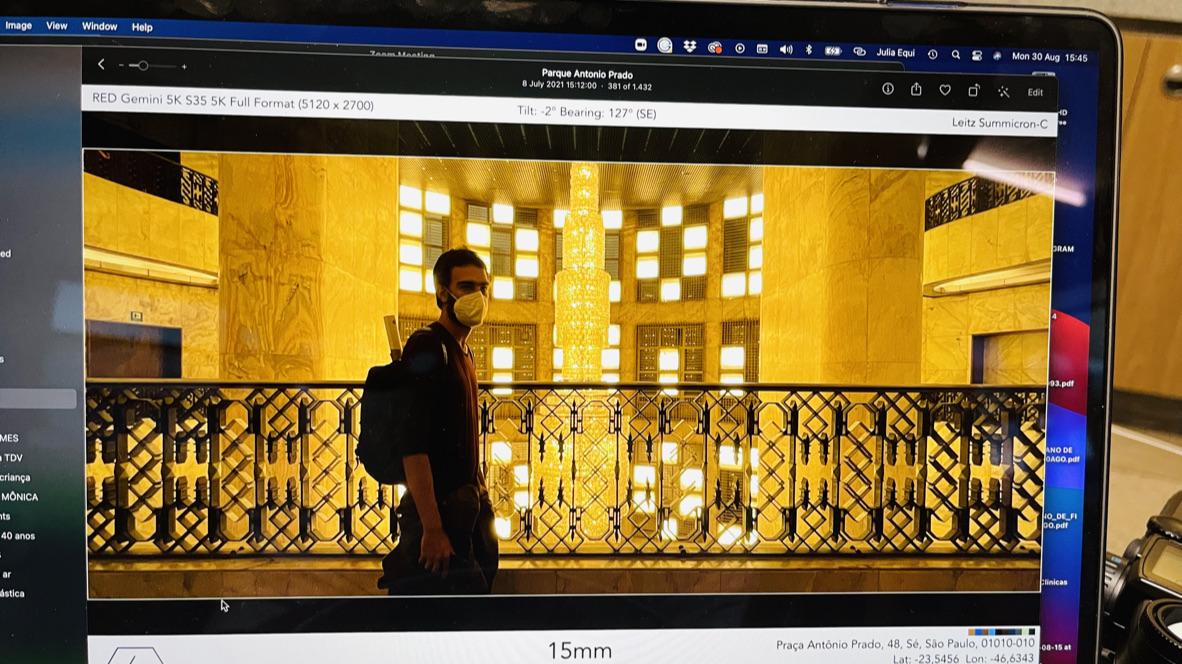1182x664 pixels.
Task: Go back with the left chevron arrow
Action: (101, 65)
